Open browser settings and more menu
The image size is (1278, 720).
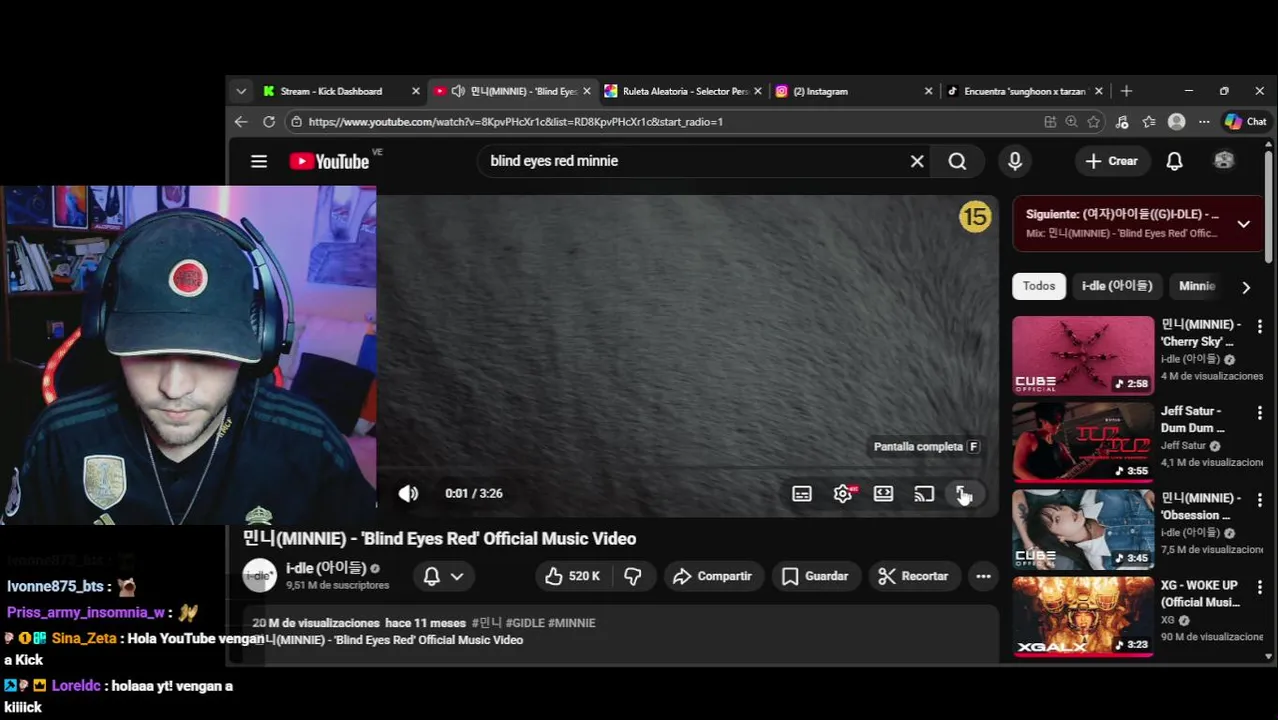pyautogui.click(x=1204, y=122)
